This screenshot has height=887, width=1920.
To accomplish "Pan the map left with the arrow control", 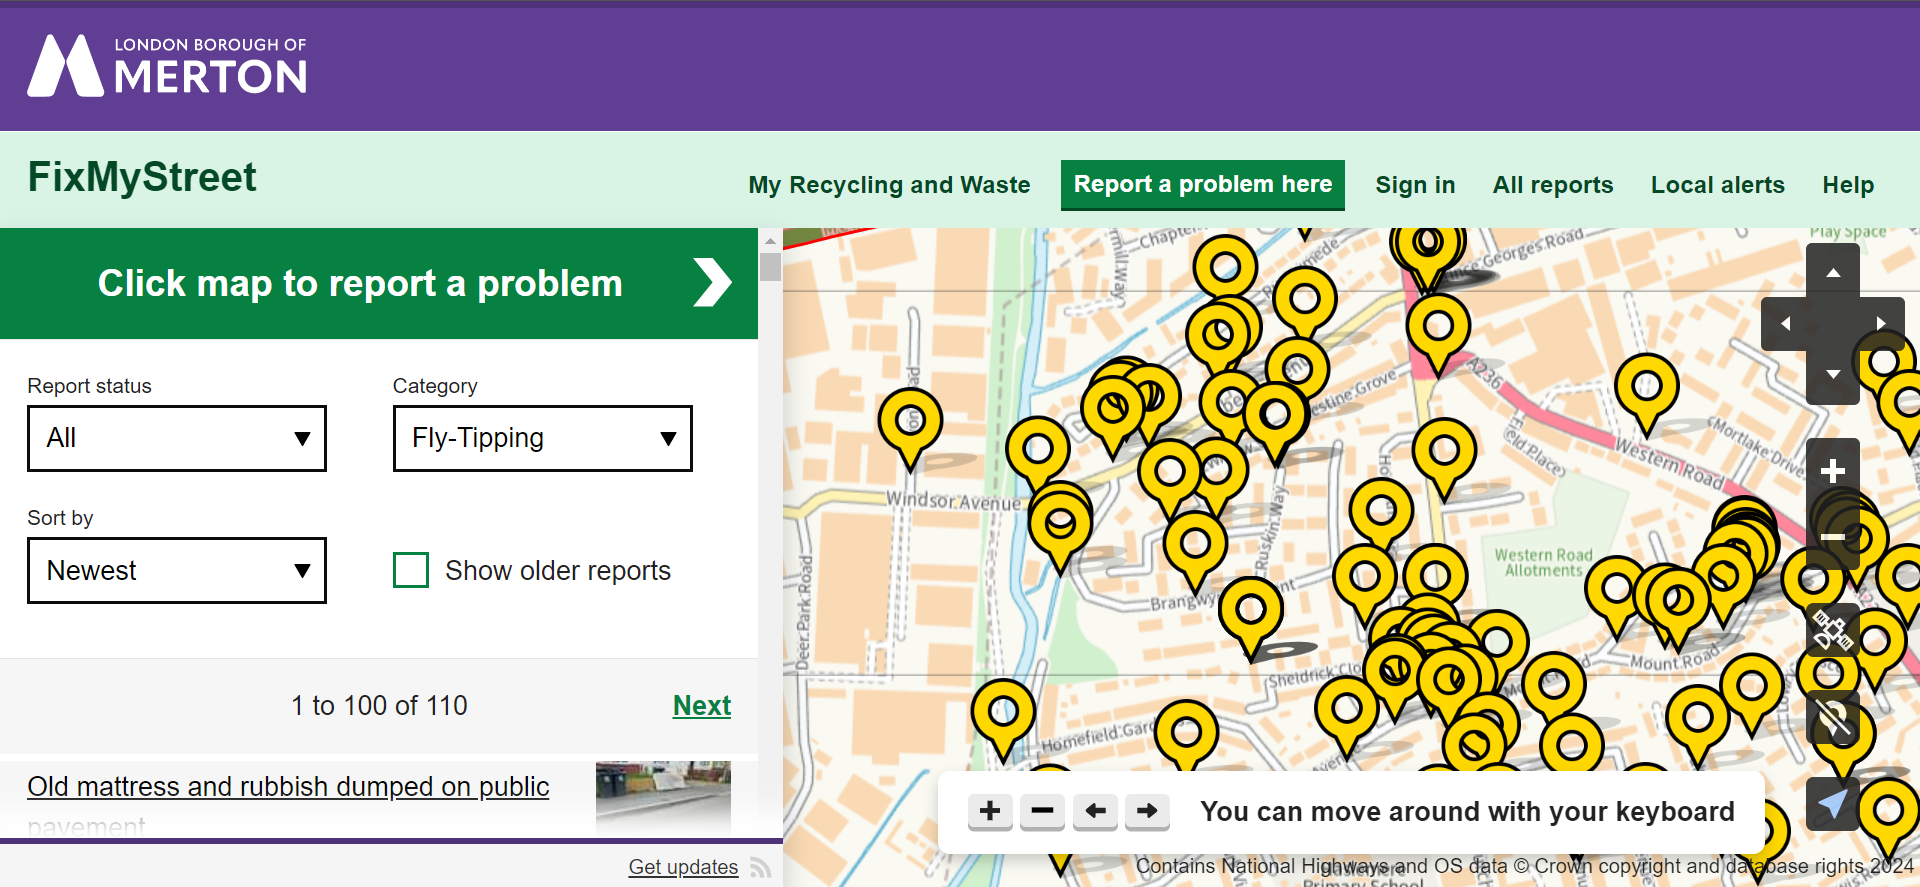I will click(1785, 323).
